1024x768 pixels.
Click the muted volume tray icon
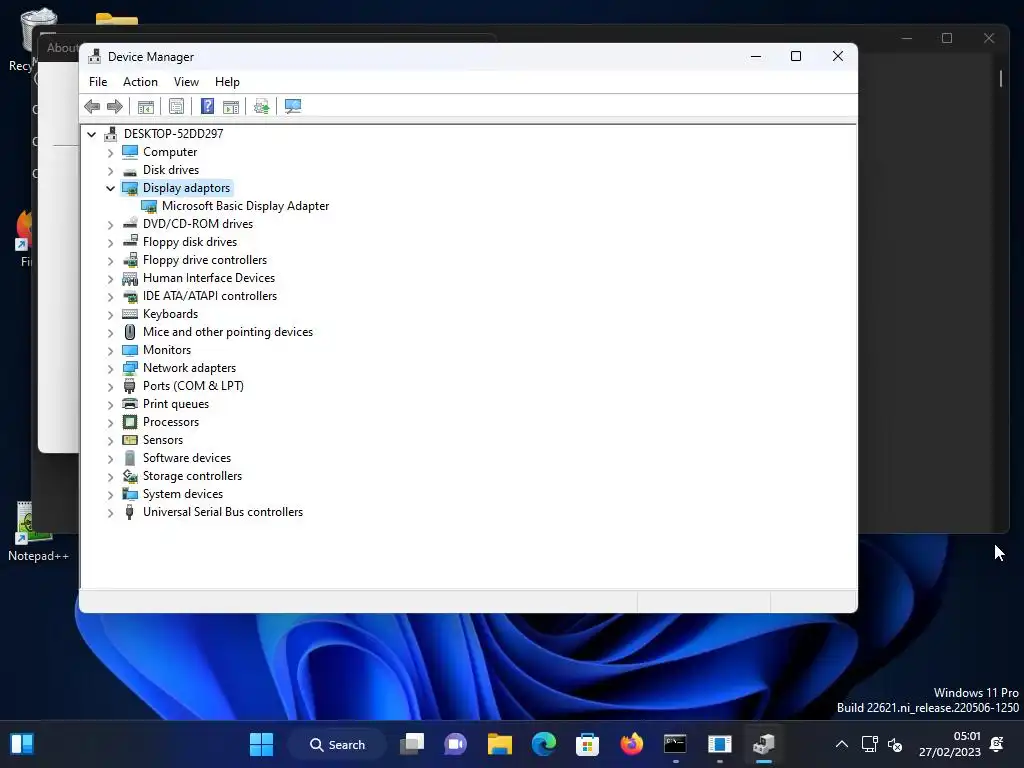pos(895,744)
